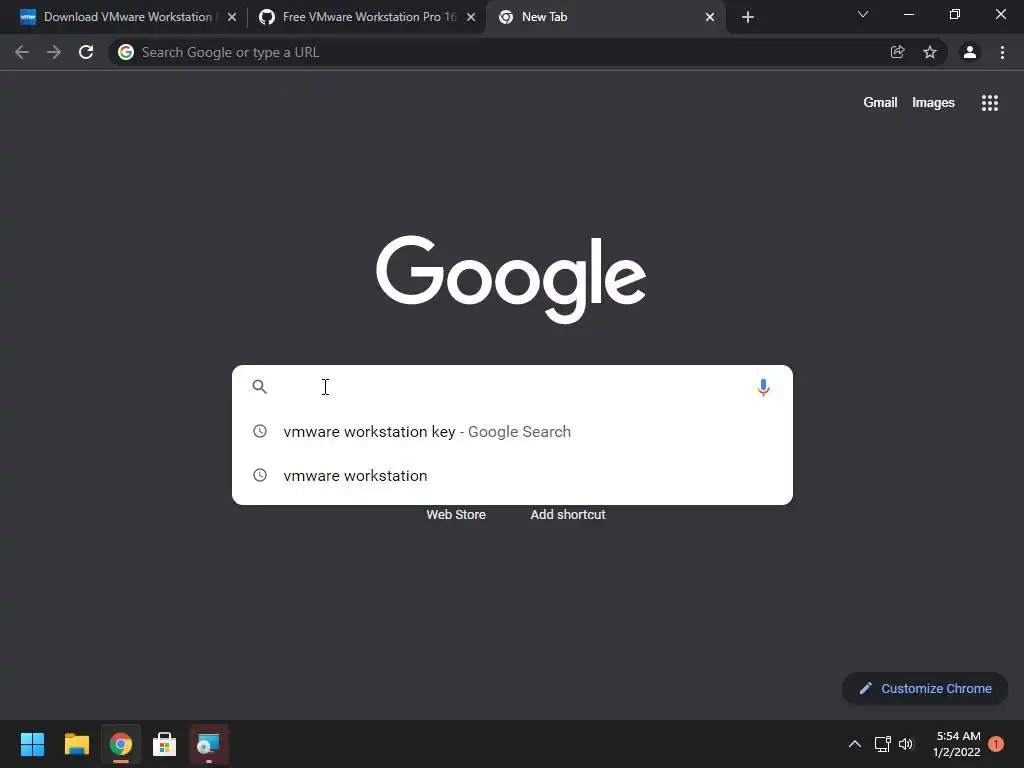The height and width of the screenshot is (768, 1024).
Task: Open a new browser tab
Action: 748,17
